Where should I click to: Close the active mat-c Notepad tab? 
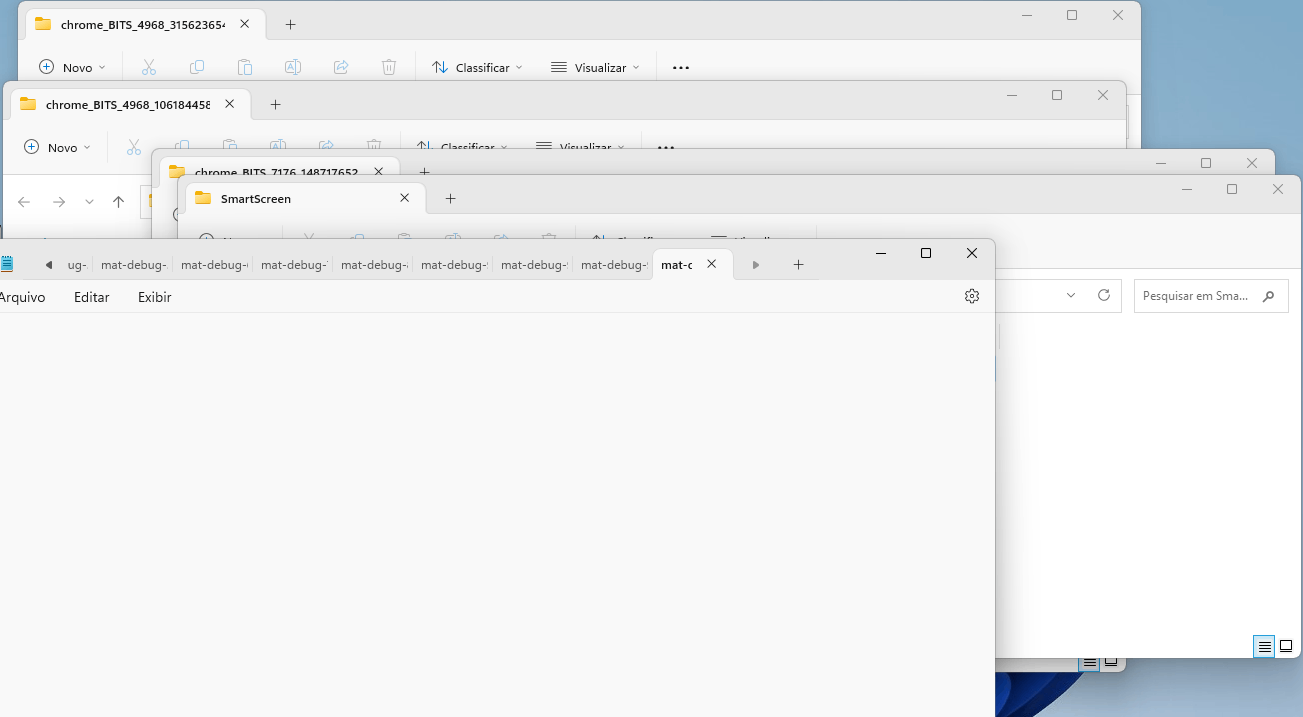(x=712, y=264)
